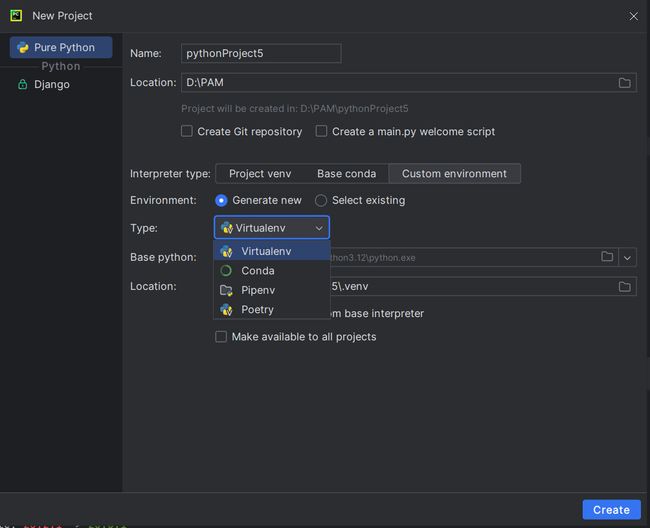Browse for venv location folder icon
Screen dimensions: 650x528
(624, 286)
